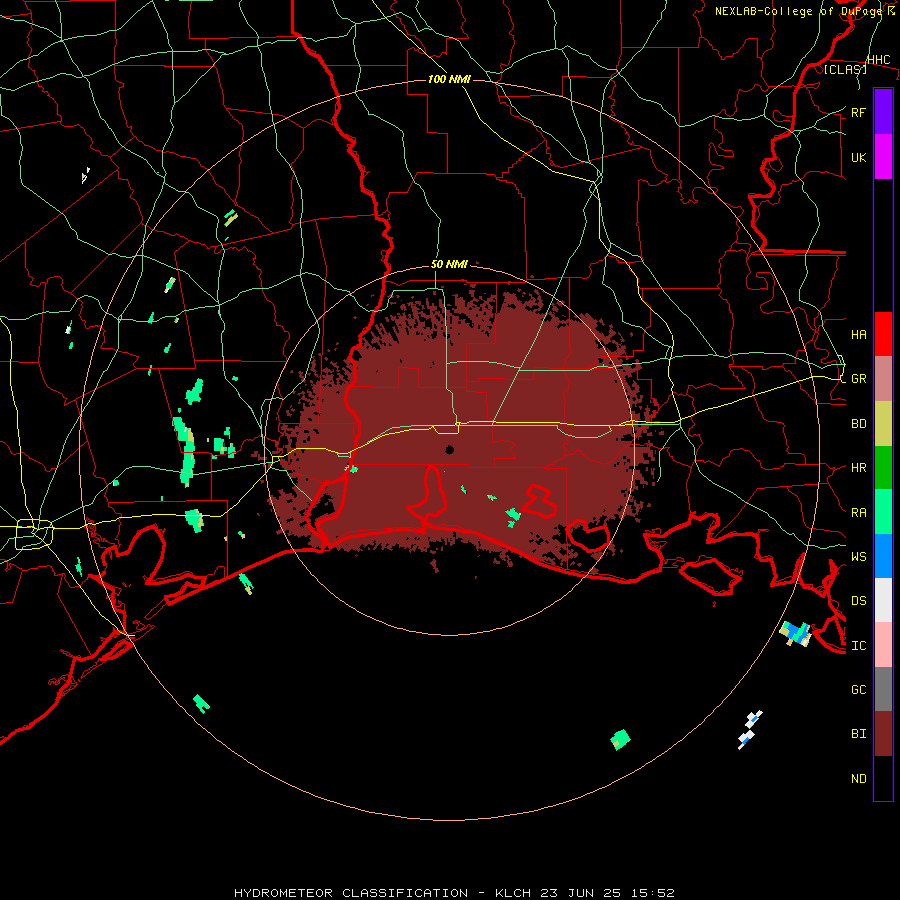
Task: Click the GC legend label
Action: (859, 690)
